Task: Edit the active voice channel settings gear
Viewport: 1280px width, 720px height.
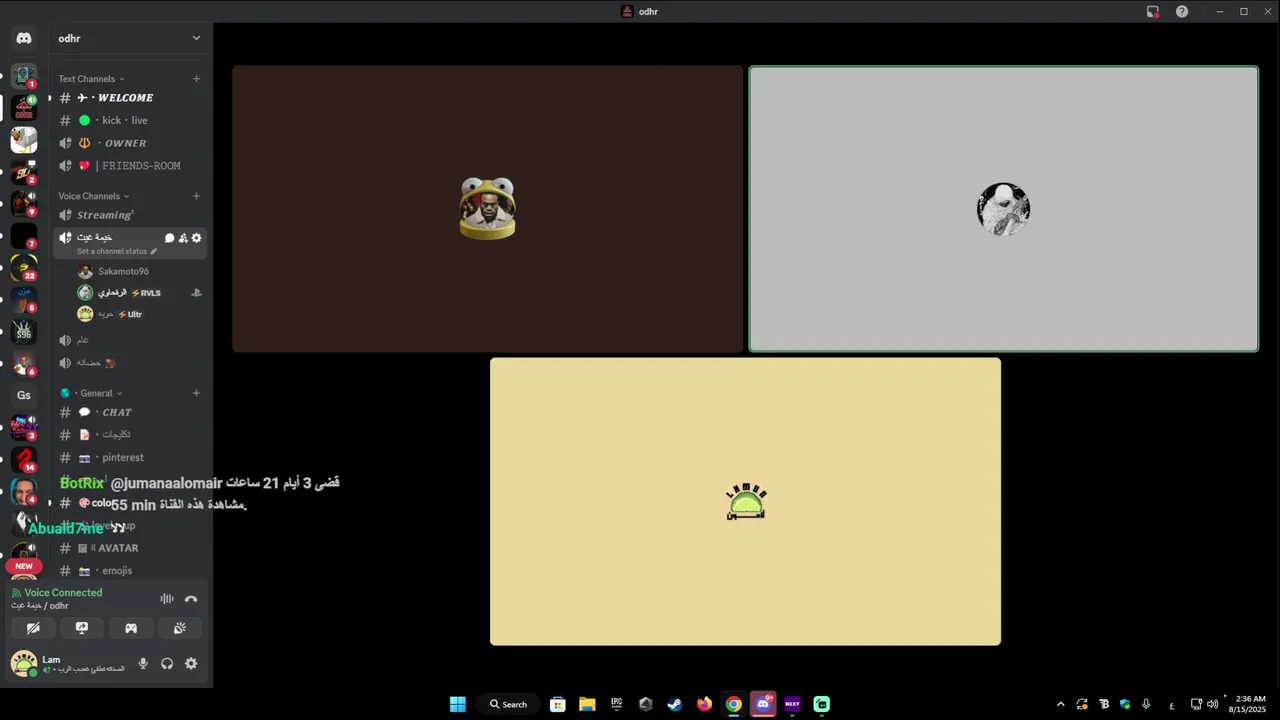Action: 196,238
